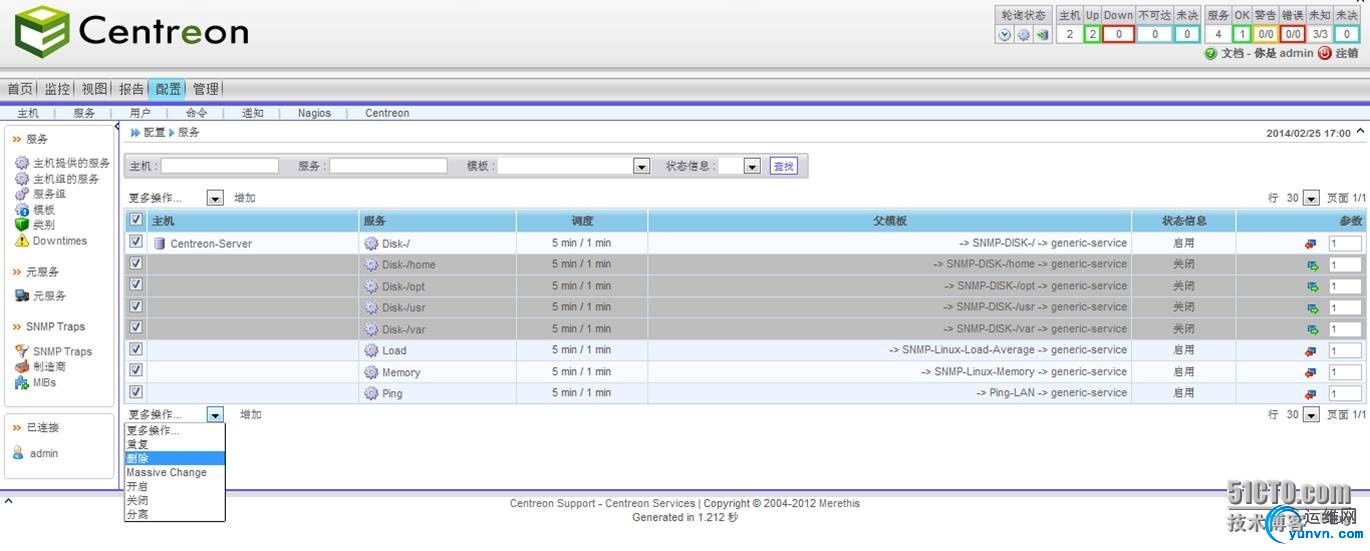Uncheck the Load row checkbox
Viewport: 1370px width, 551px height.
(136, 349)
